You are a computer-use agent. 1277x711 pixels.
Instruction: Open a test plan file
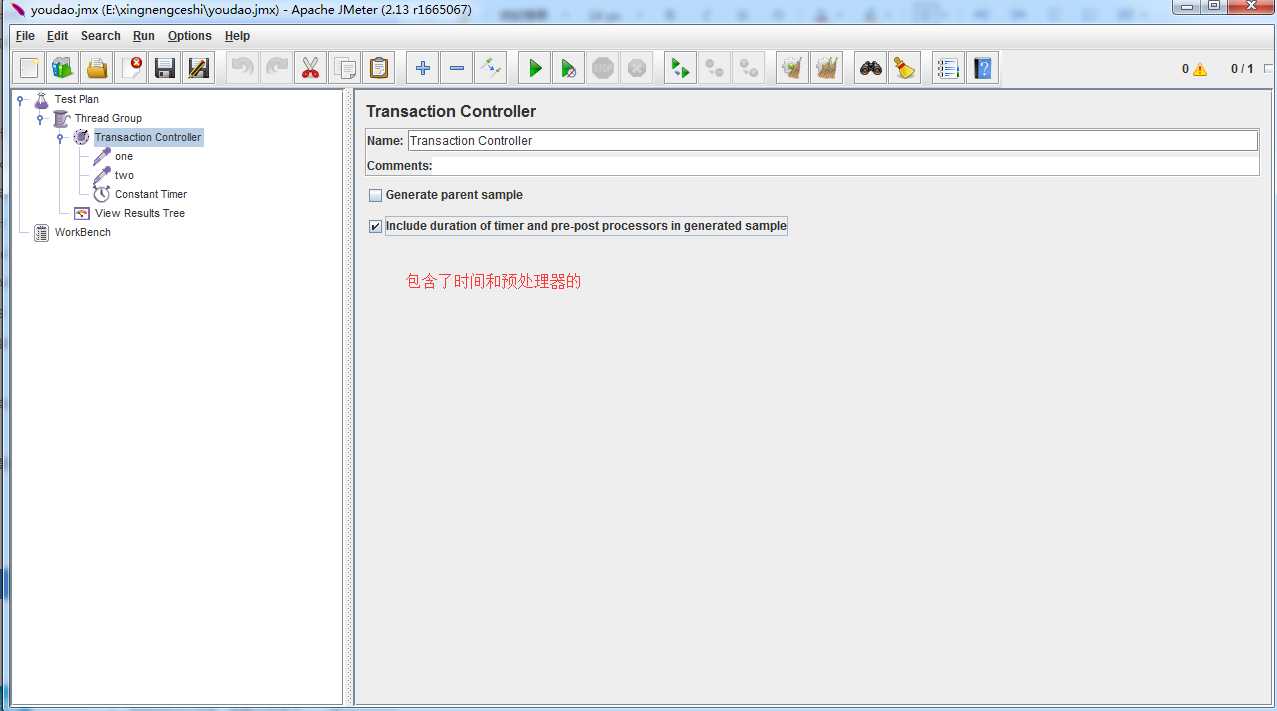(x=97, y=68)
